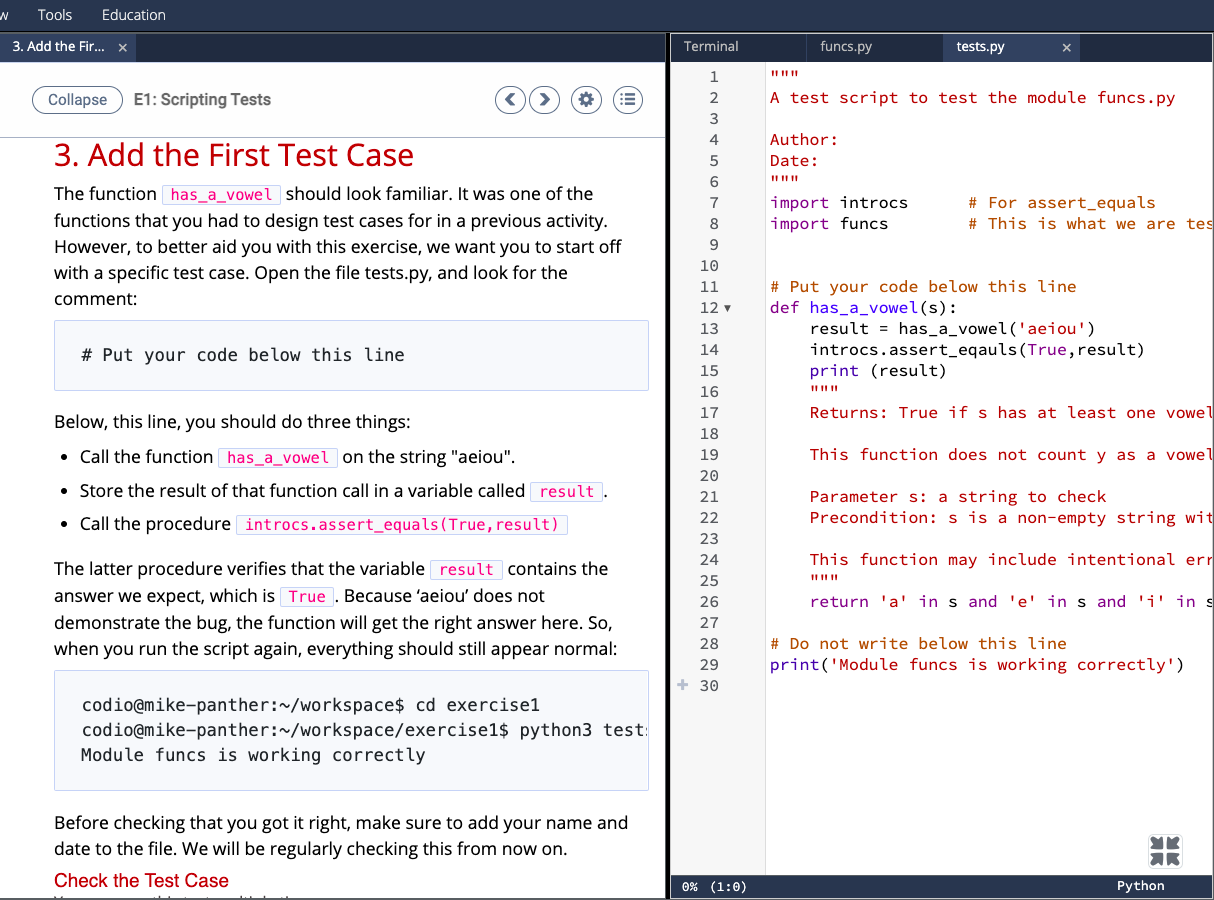
Task: Click the plus icon beside line 30
Action: point(682,685)
